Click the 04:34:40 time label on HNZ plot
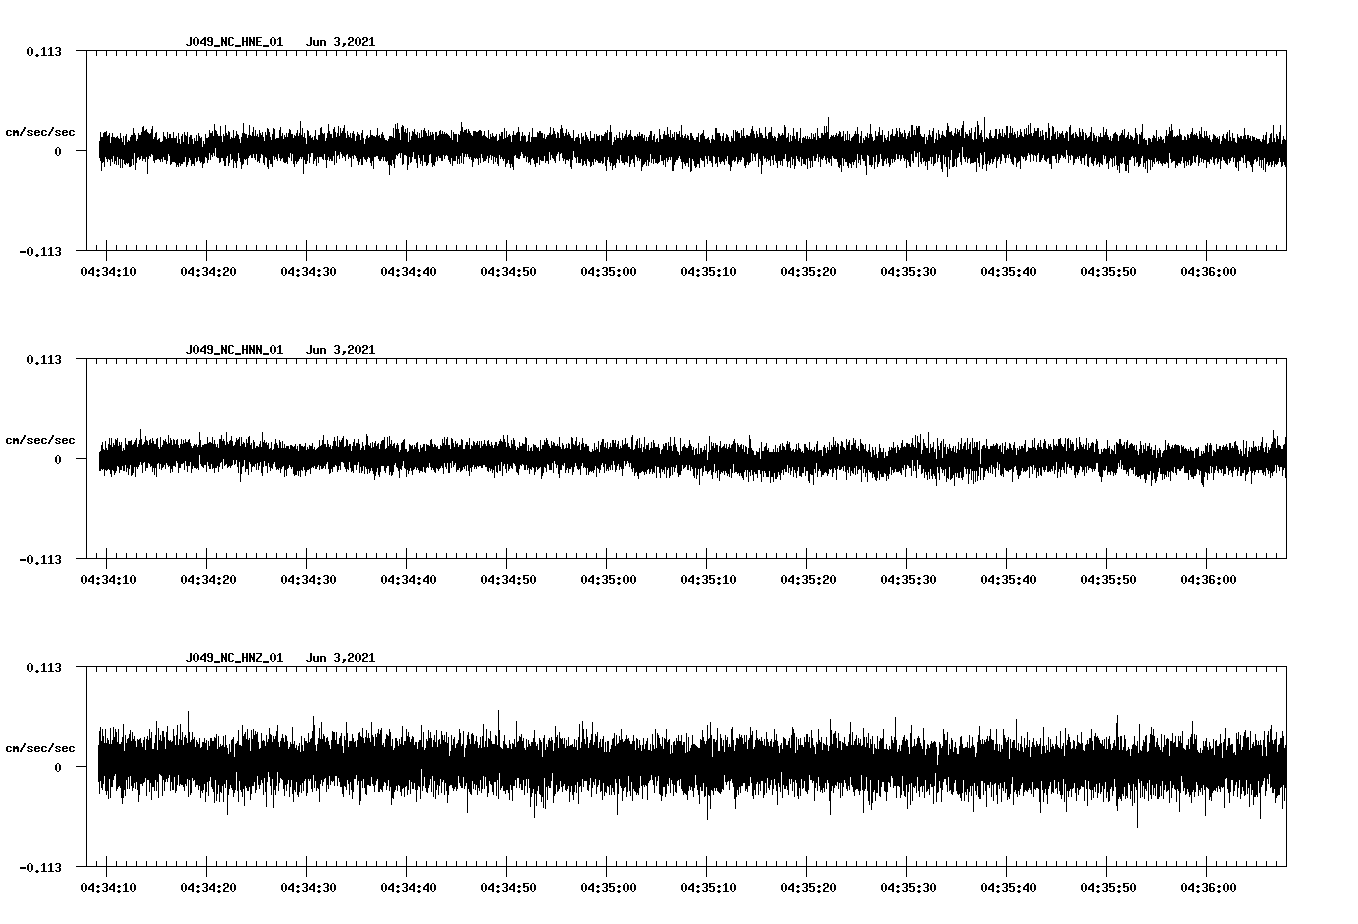The width and height of the screenshot is (1358, 924). click(408, 888)
